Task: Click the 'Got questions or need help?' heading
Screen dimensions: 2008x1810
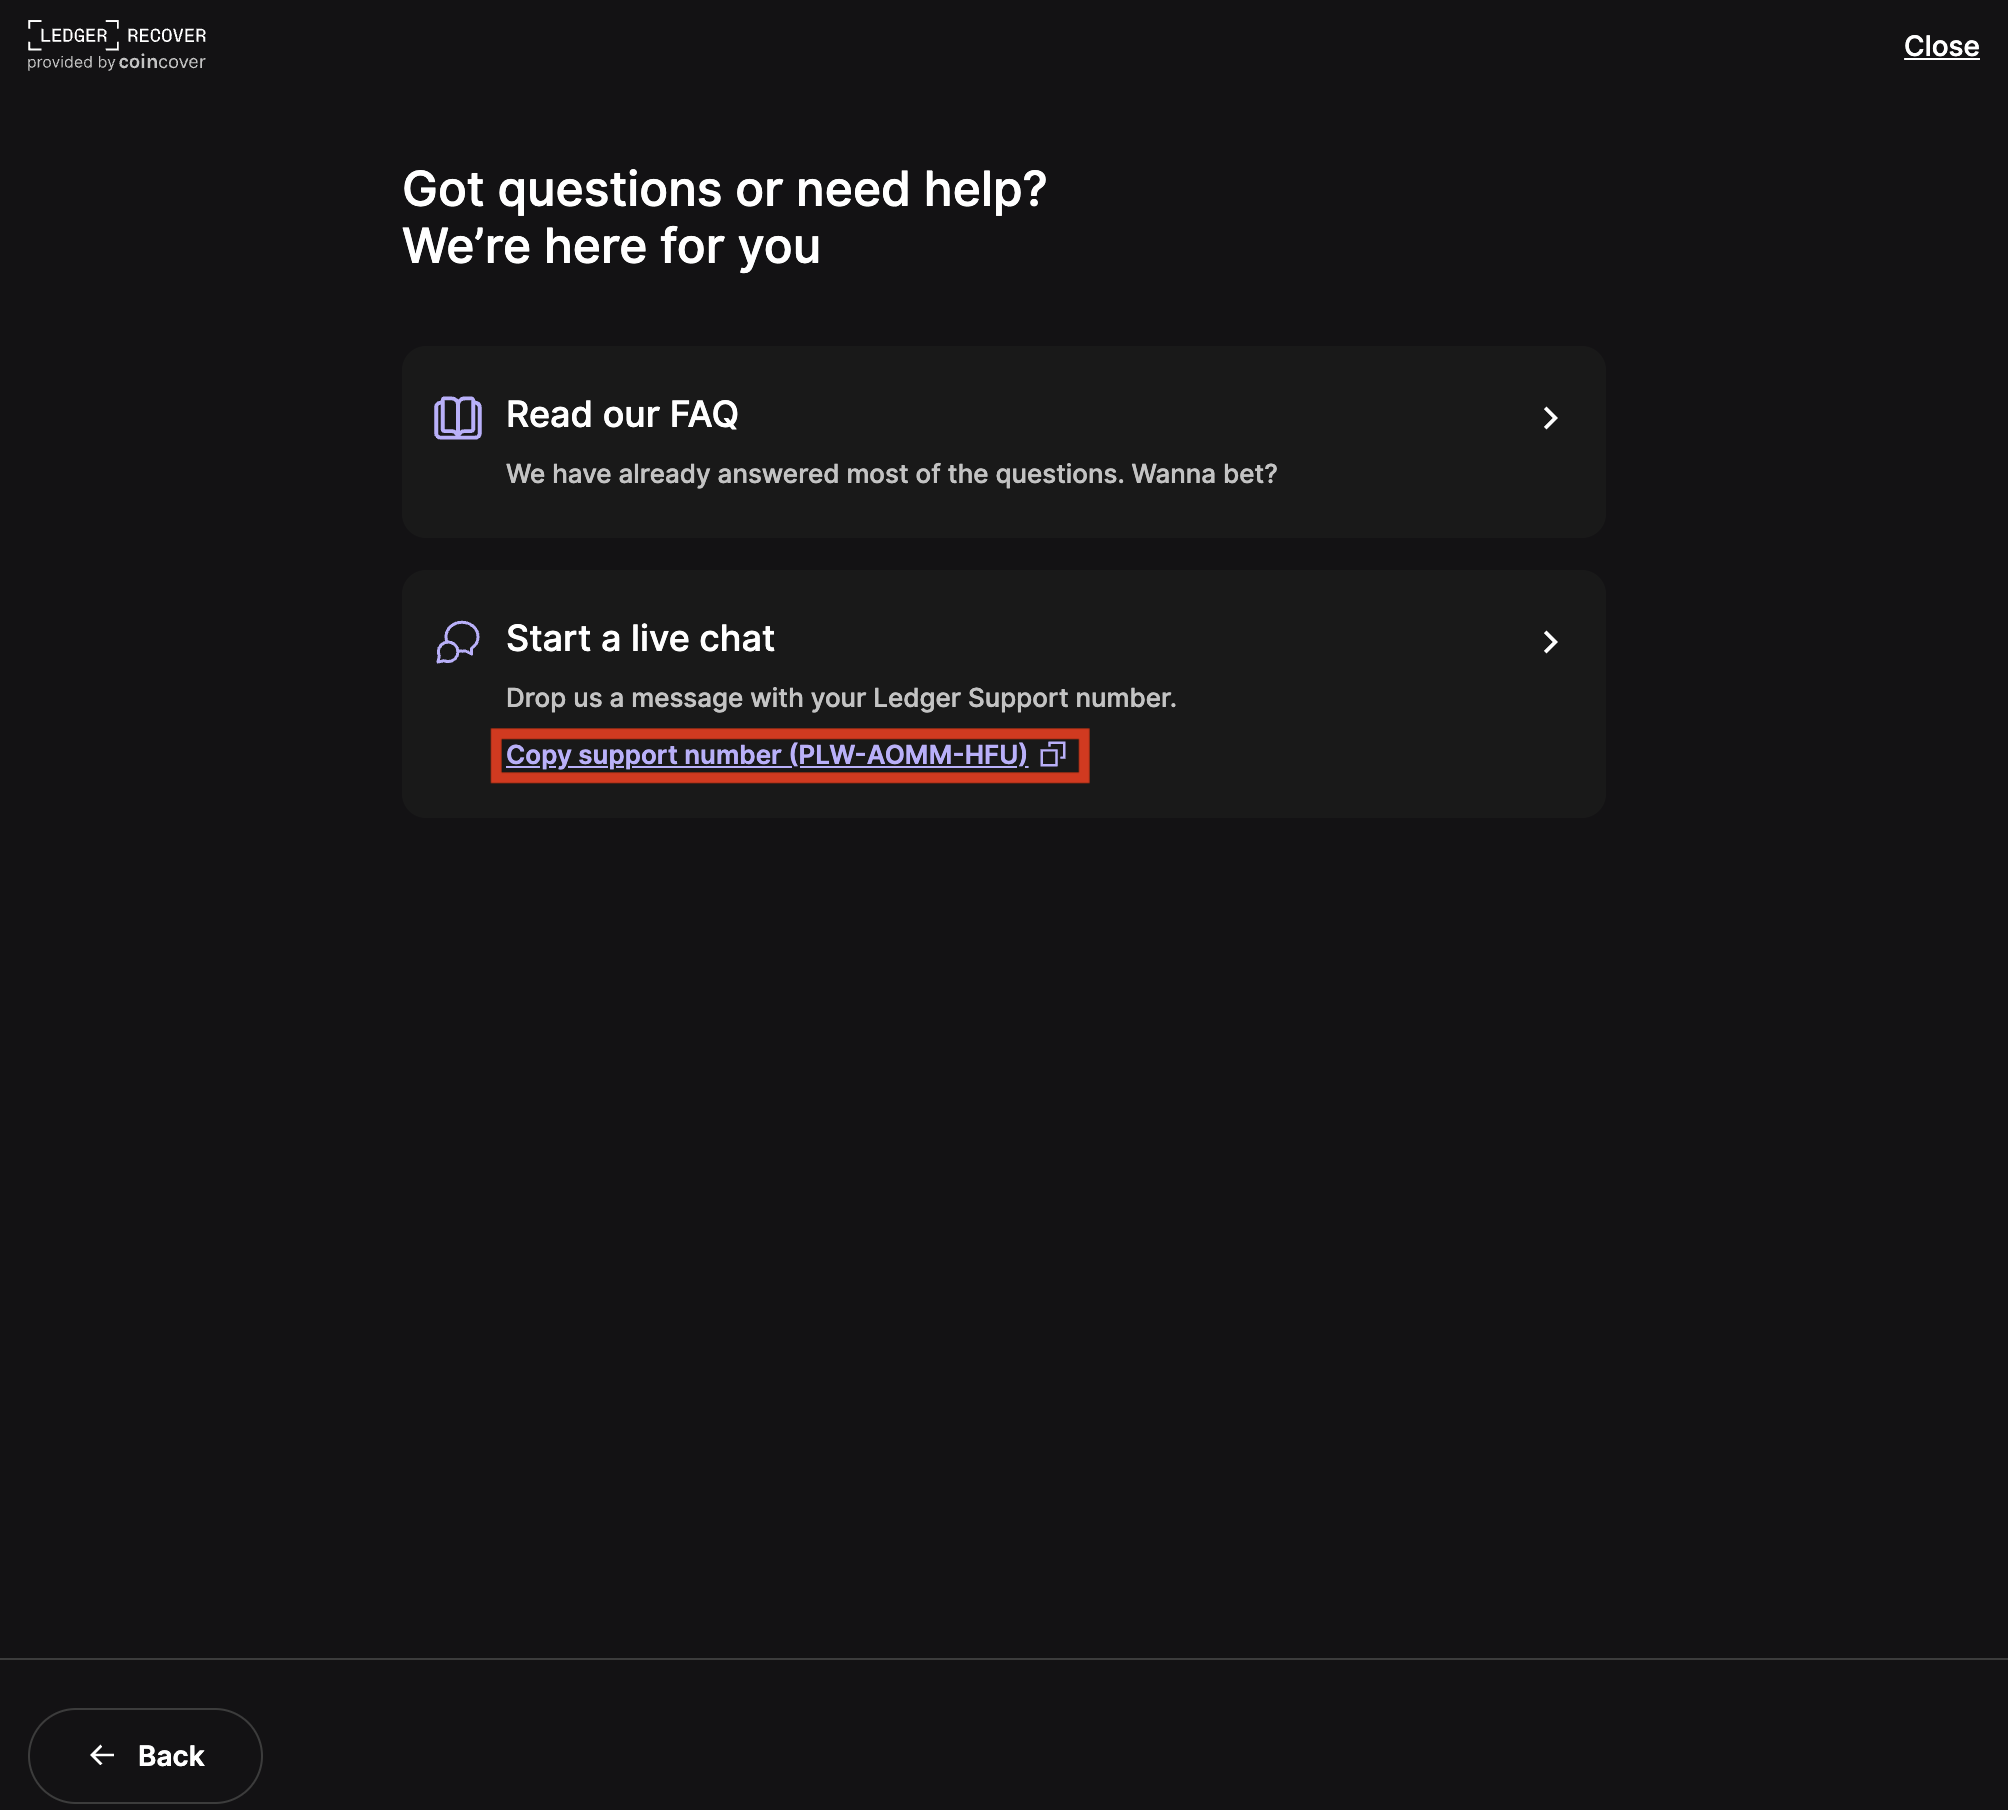Action: tap(724, 189)
